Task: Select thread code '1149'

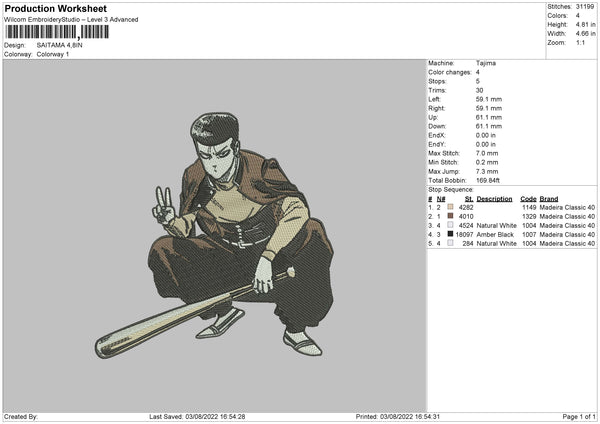Action: pyautogui.click(x=529, y=207)
